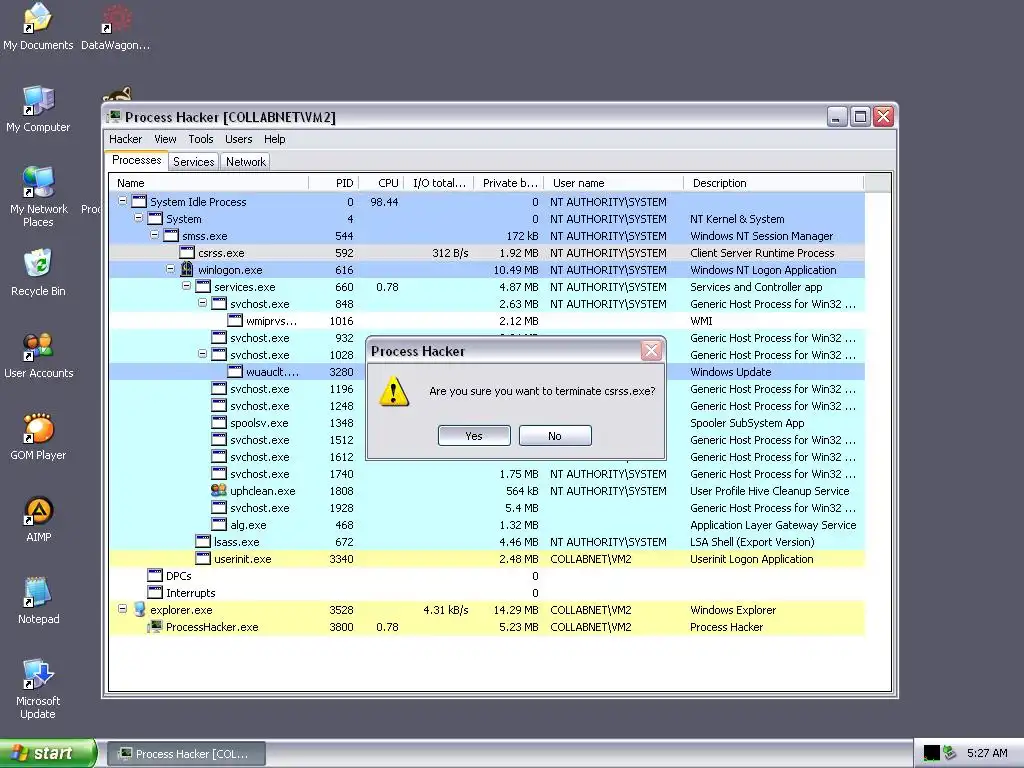Screen dimensions: 1024x768
Task: Switch to the Network tab
Action: click(246, 162)
